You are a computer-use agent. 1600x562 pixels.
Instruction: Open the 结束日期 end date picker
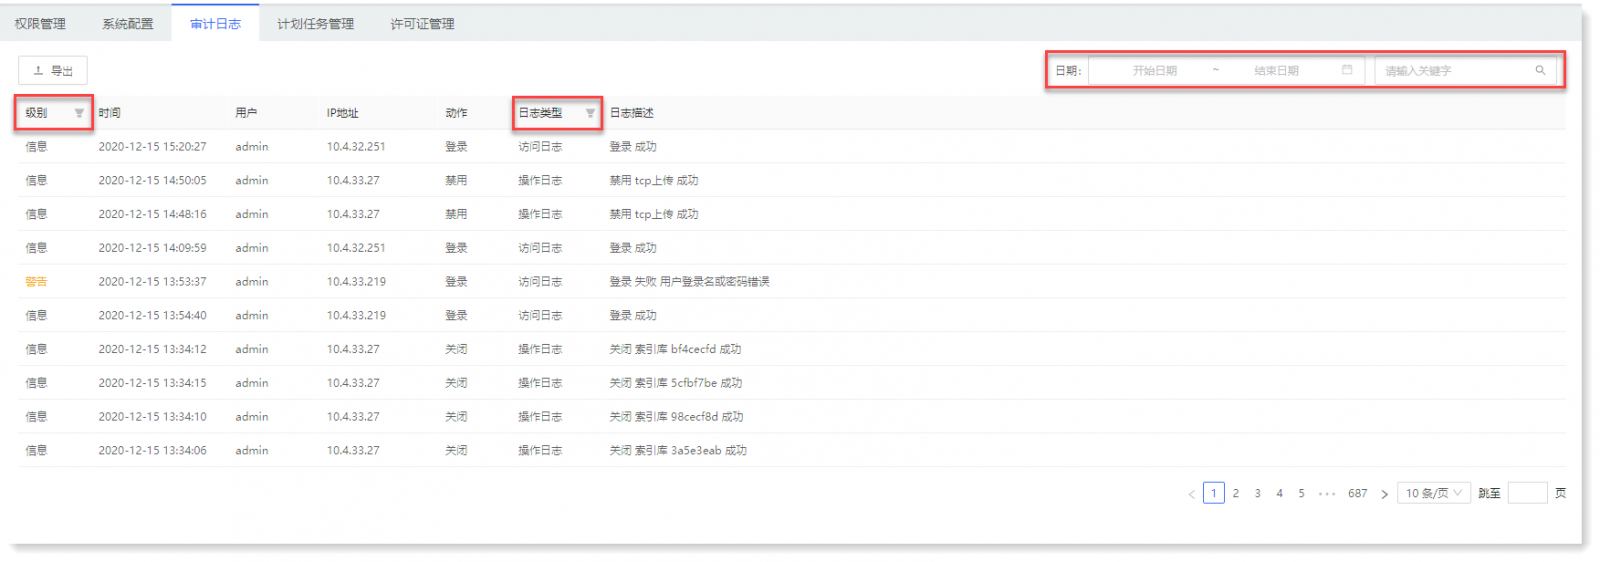[1276, 71]
